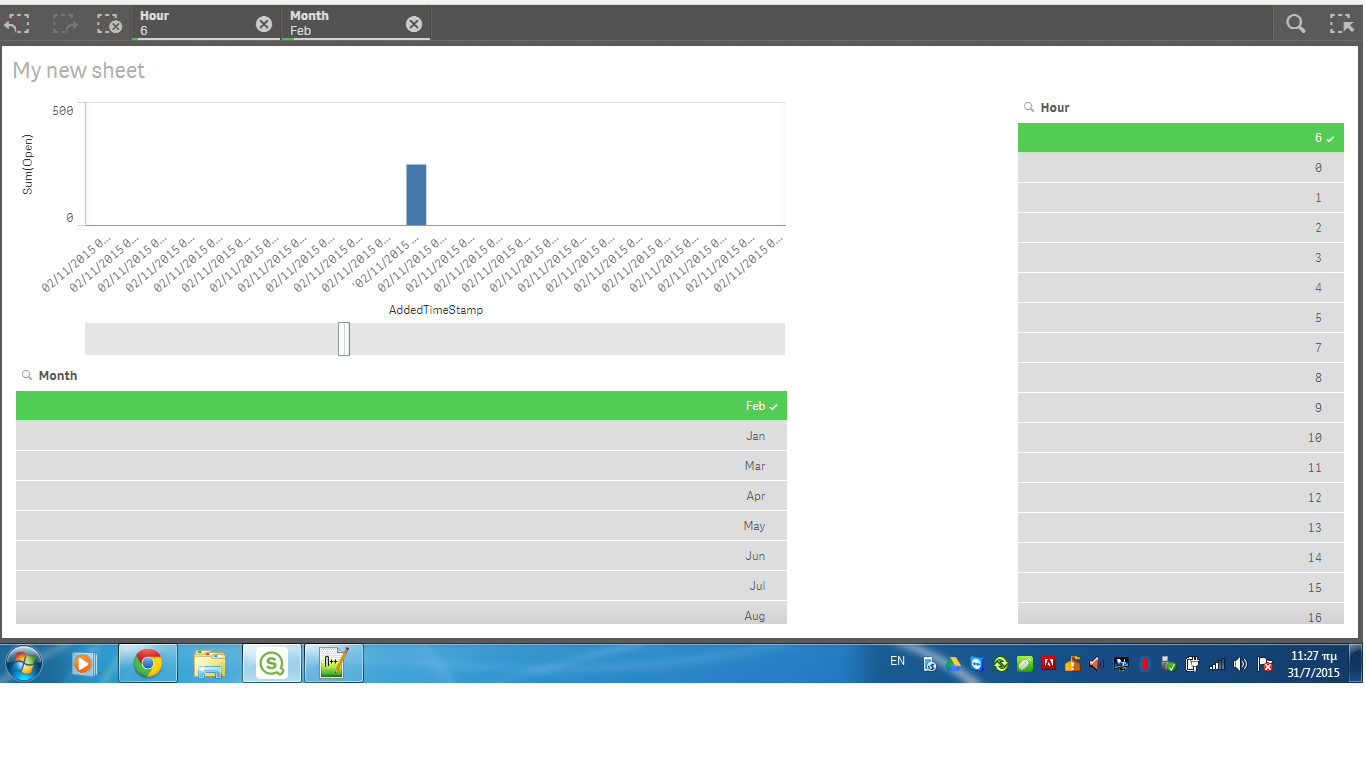Select hour 1 in the Hour list
1366x768 pixels.
click(x=1181, y=198)
